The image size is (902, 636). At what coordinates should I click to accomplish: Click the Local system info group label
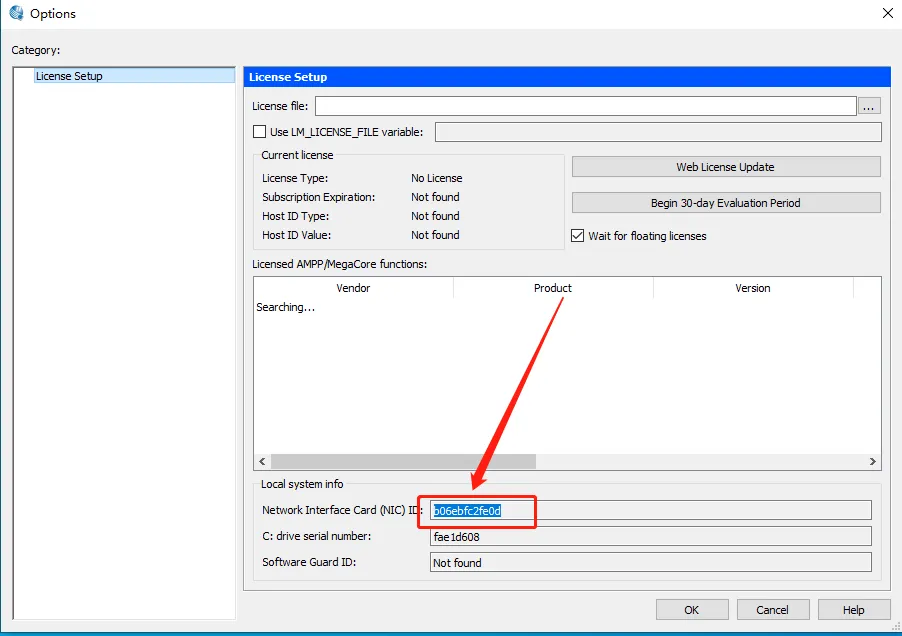coord(302,484)
